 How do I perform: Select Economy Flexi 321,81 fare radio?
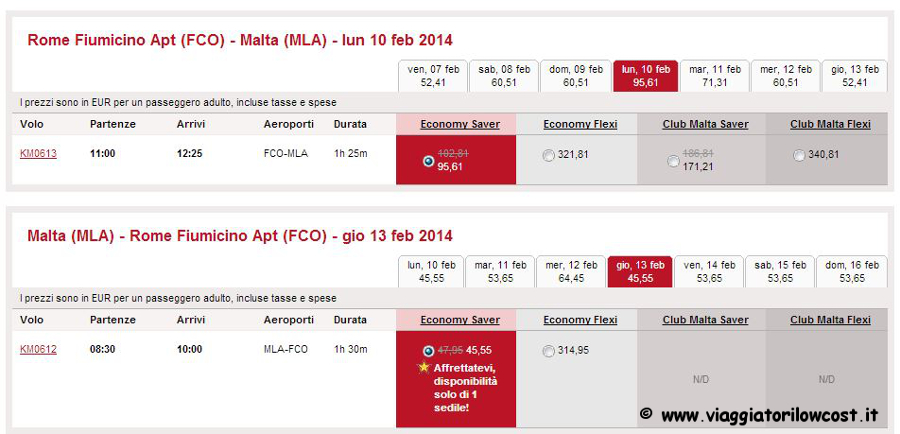point(549,156)
